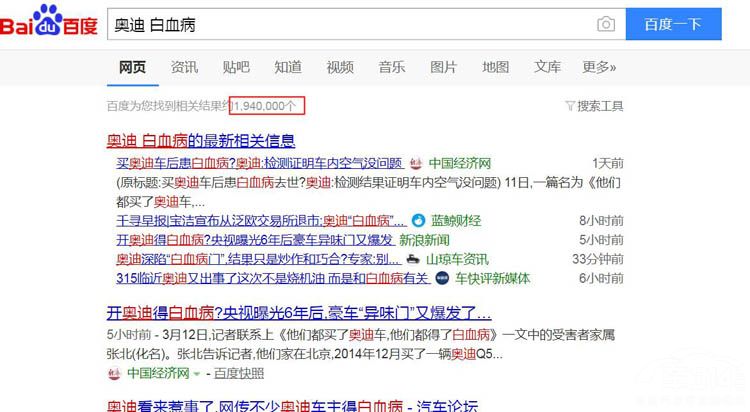Click 山琼车资讯 source text
750x412 pixels.
click(457, 259)
